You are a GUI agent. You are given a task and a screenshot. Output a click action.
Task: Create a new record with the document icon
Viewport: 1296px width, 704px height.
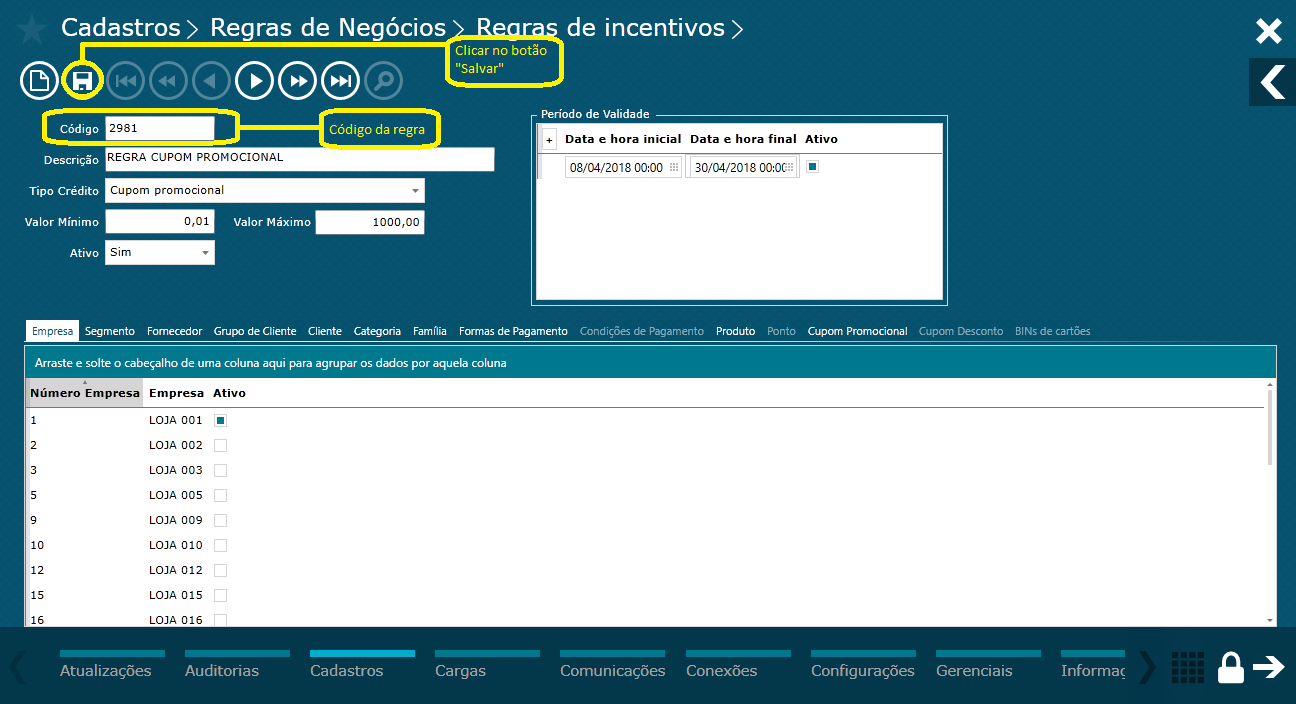click(x=39, y=80)
